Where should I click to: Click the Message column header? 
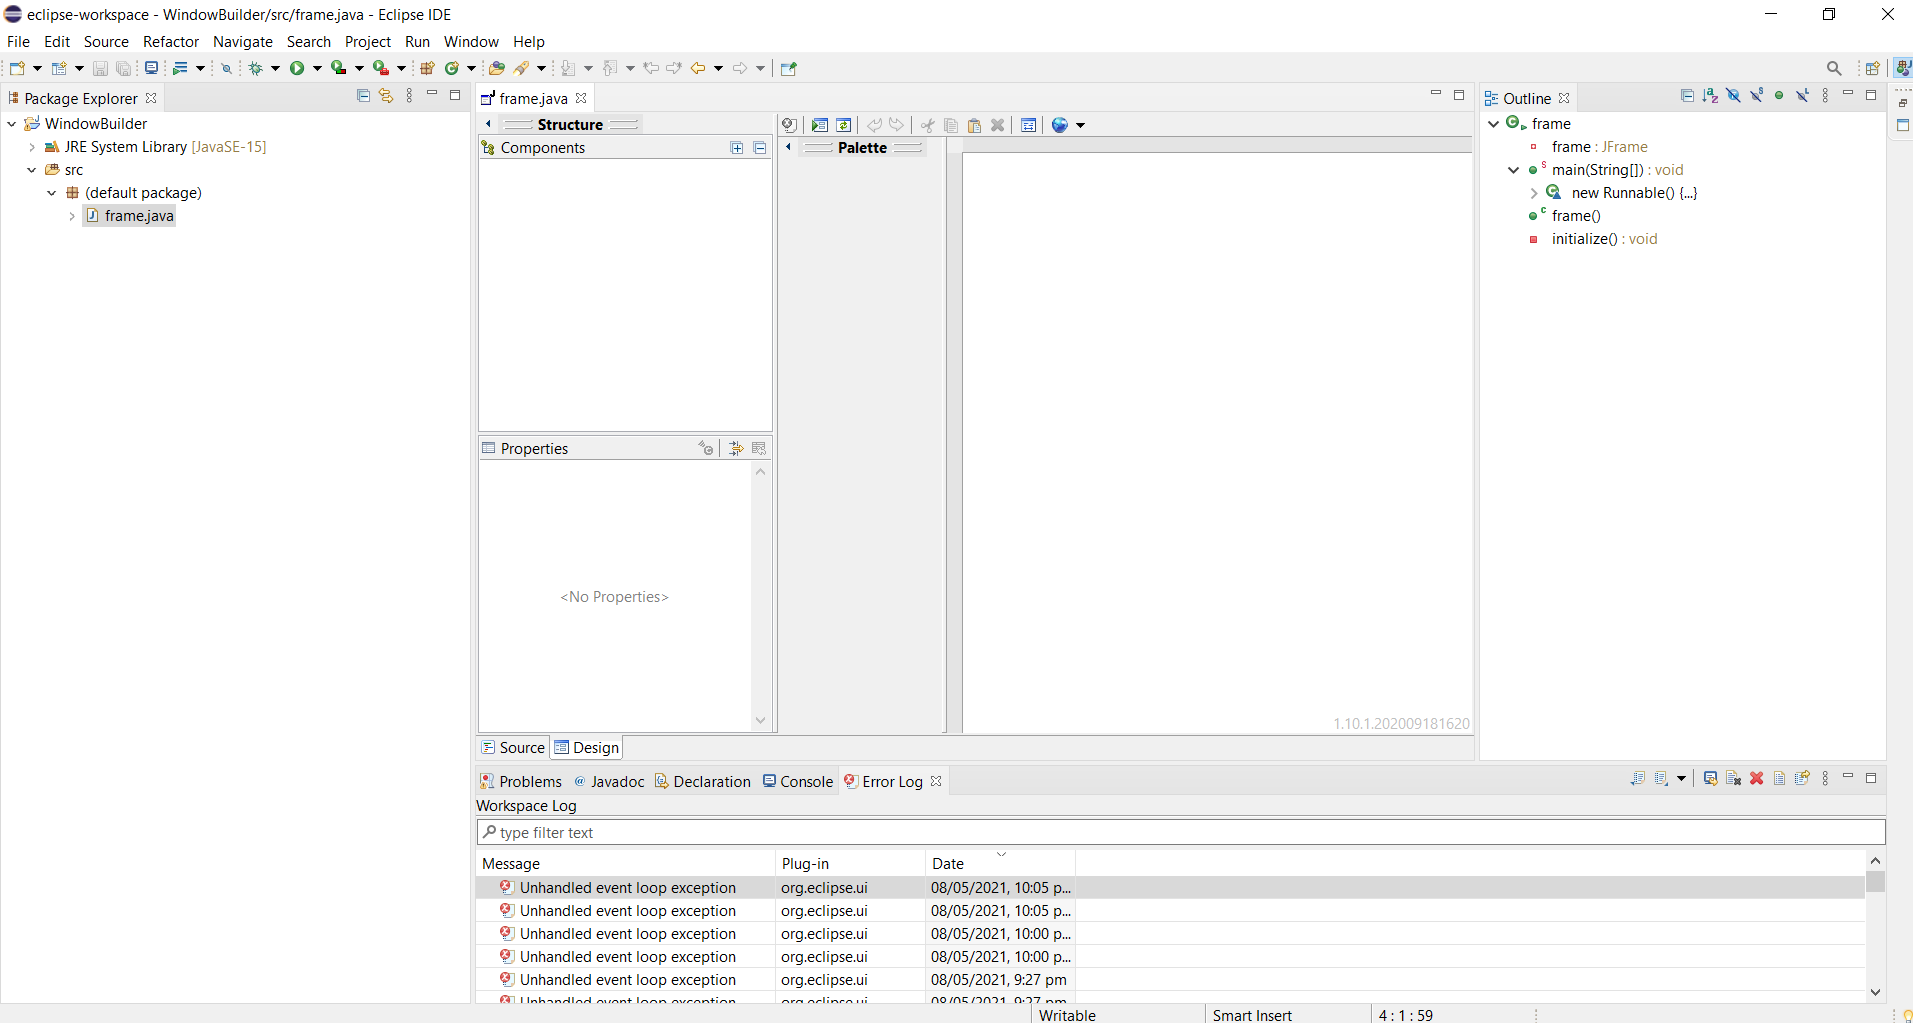pos(626,864)
